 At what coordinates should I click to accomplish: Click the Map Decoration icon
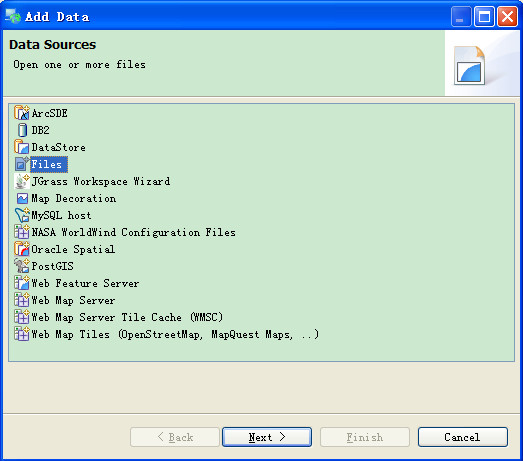coord(22,198)
